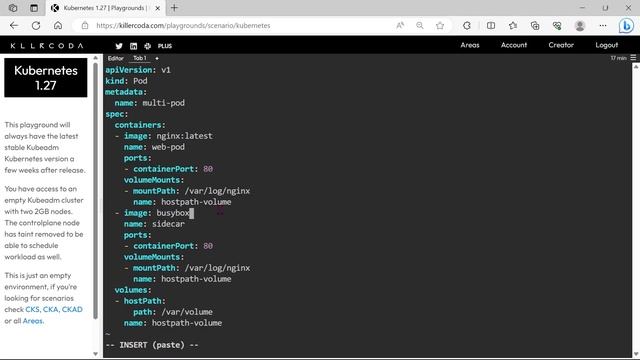Open Killercoda Slack community icon
Image resolution: width=640 pixels, height=360 pixels.
coord(148,46)
